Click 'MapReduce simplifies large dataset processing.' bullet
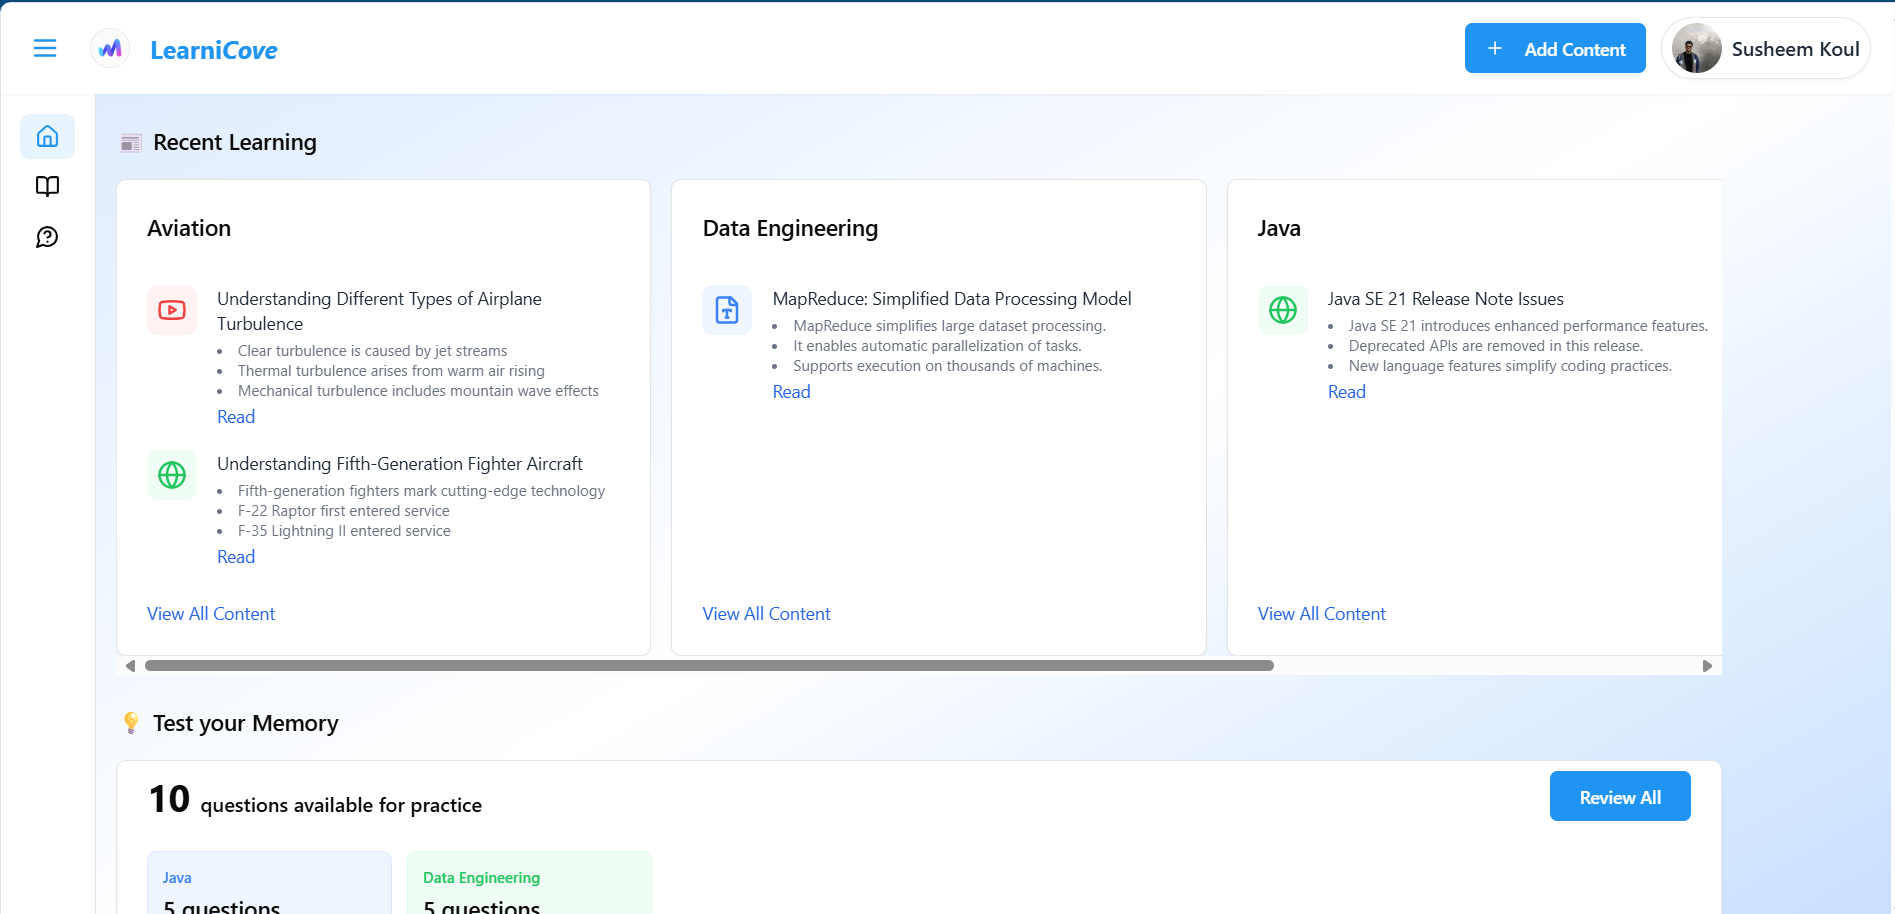 949,326
